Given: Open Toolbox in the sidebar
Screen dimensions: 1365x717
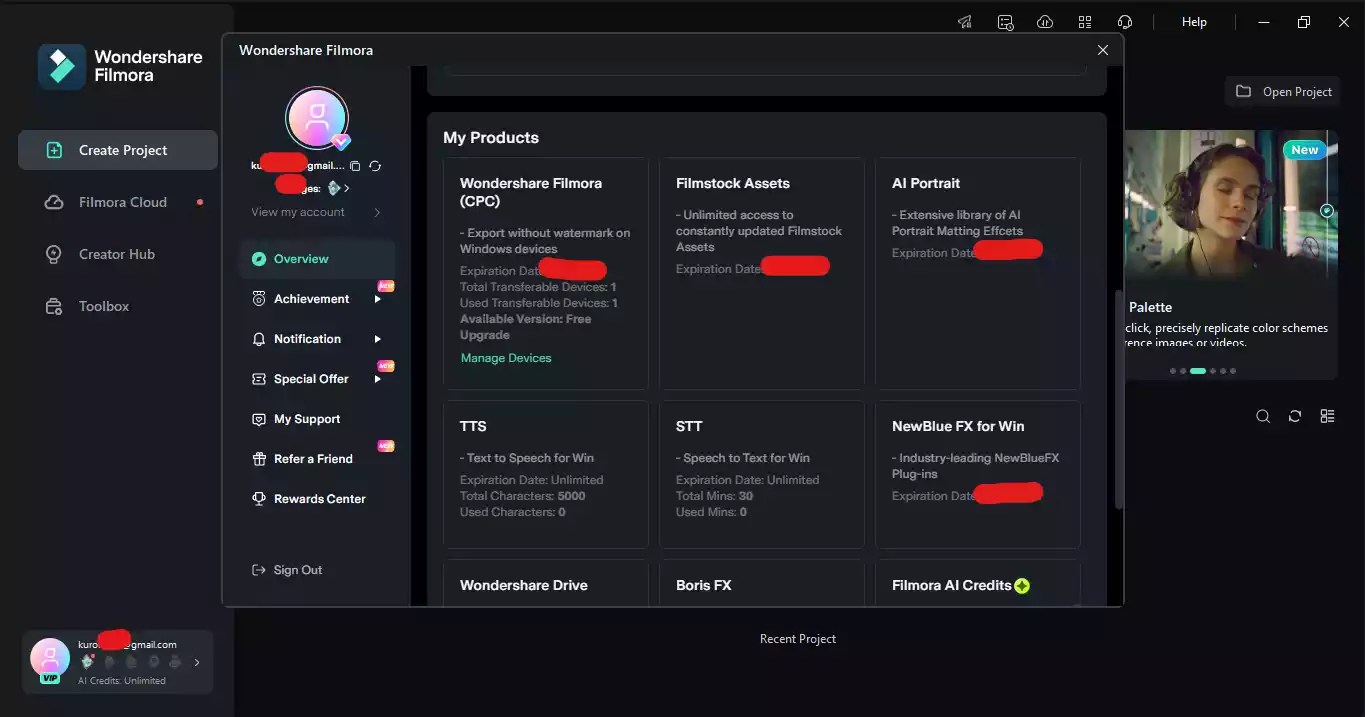Looking at the screenshot, I should coord(118,306).
